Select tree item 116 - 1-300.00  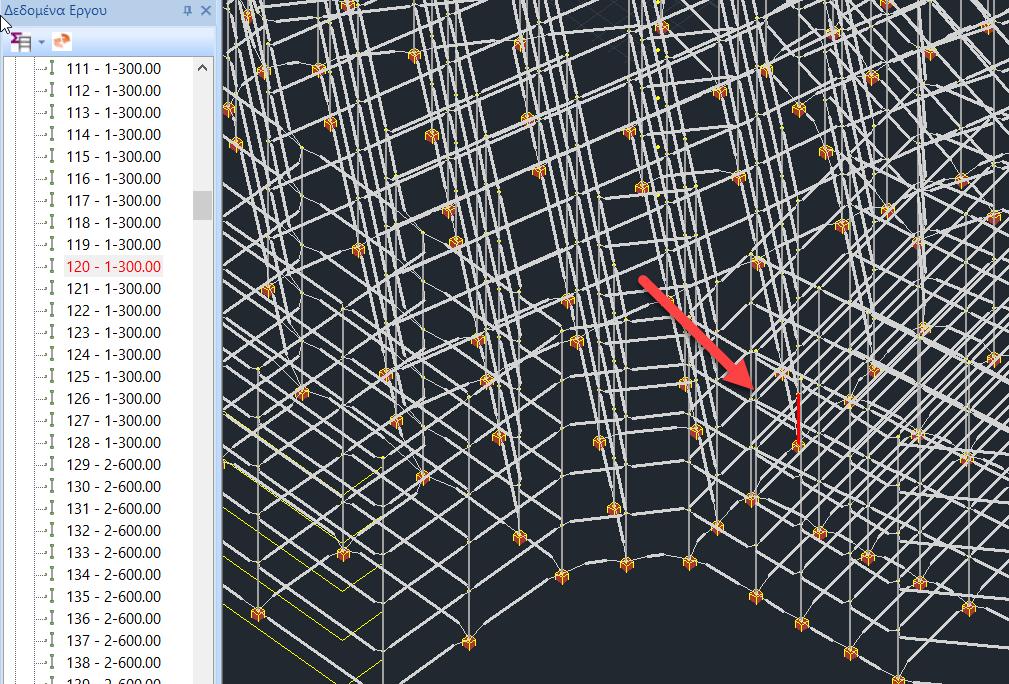[113, 178]
